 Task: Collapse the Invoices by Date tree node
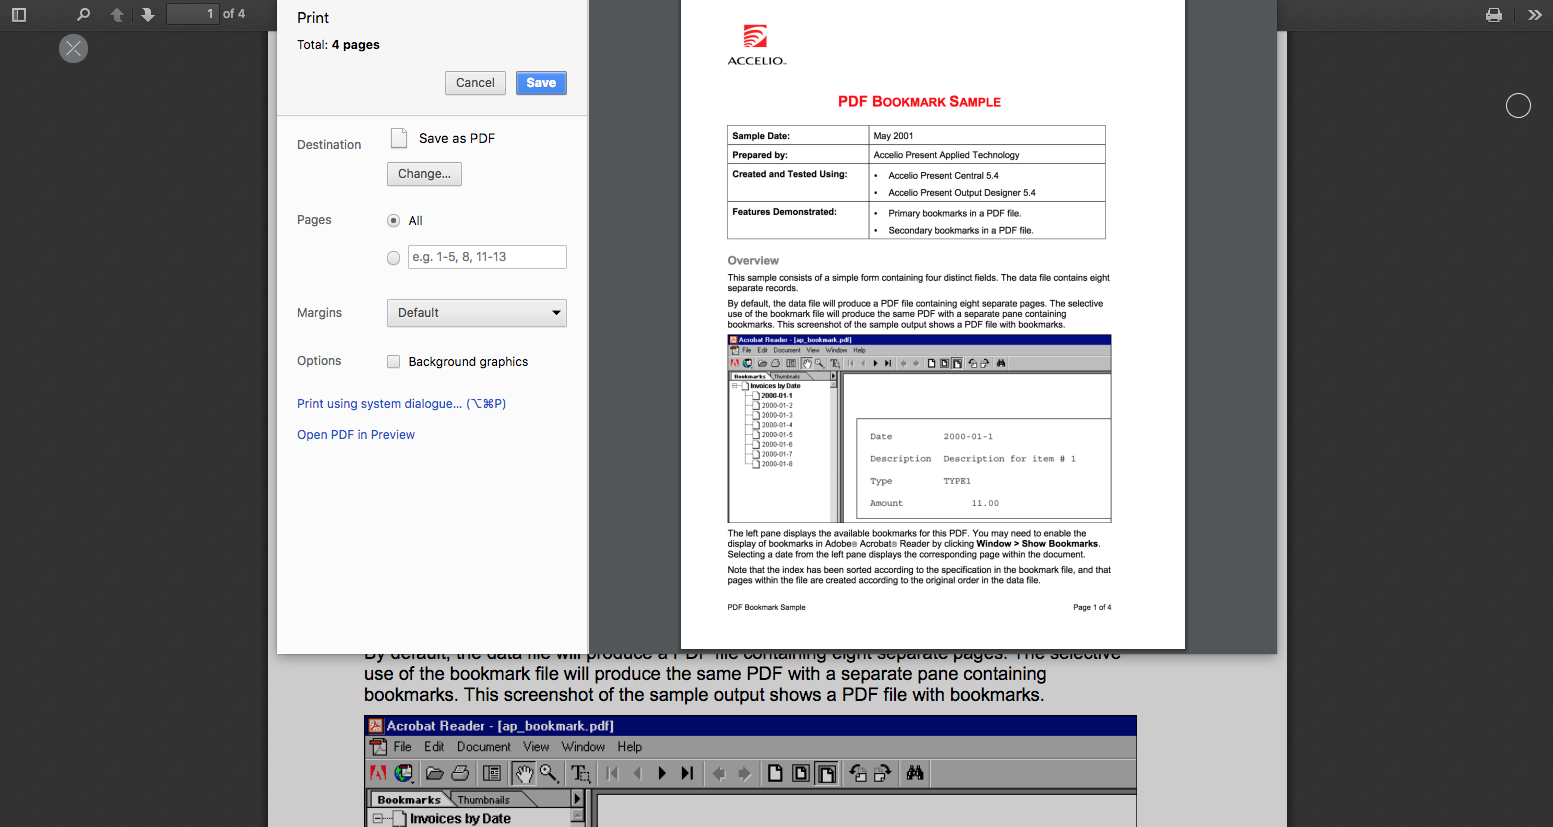(x=378, y=818)
